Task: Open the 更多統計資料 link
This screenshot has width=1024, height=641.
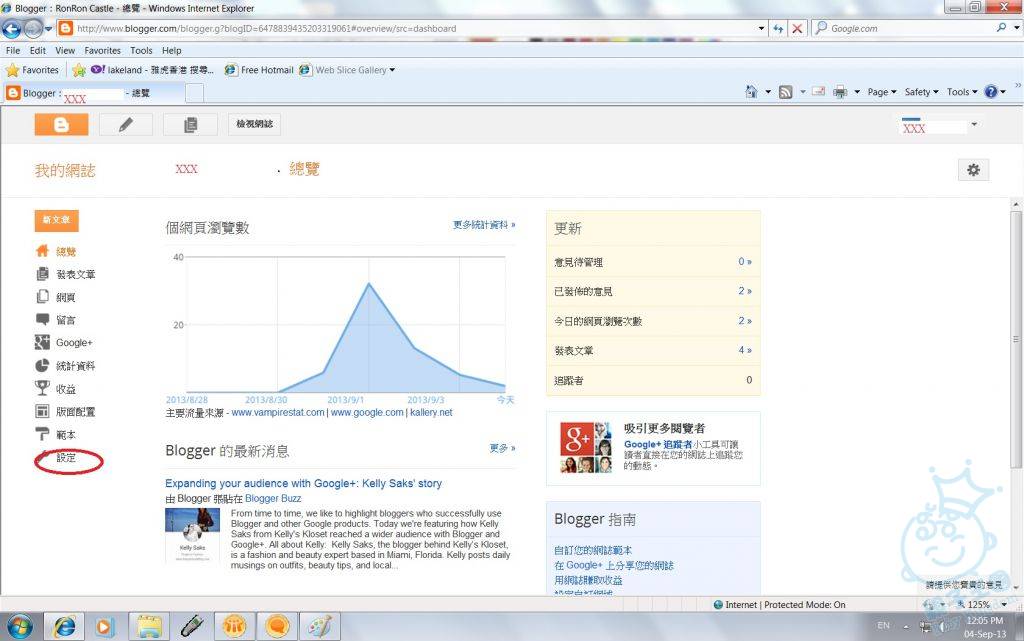Action: (x=484, y=225)
